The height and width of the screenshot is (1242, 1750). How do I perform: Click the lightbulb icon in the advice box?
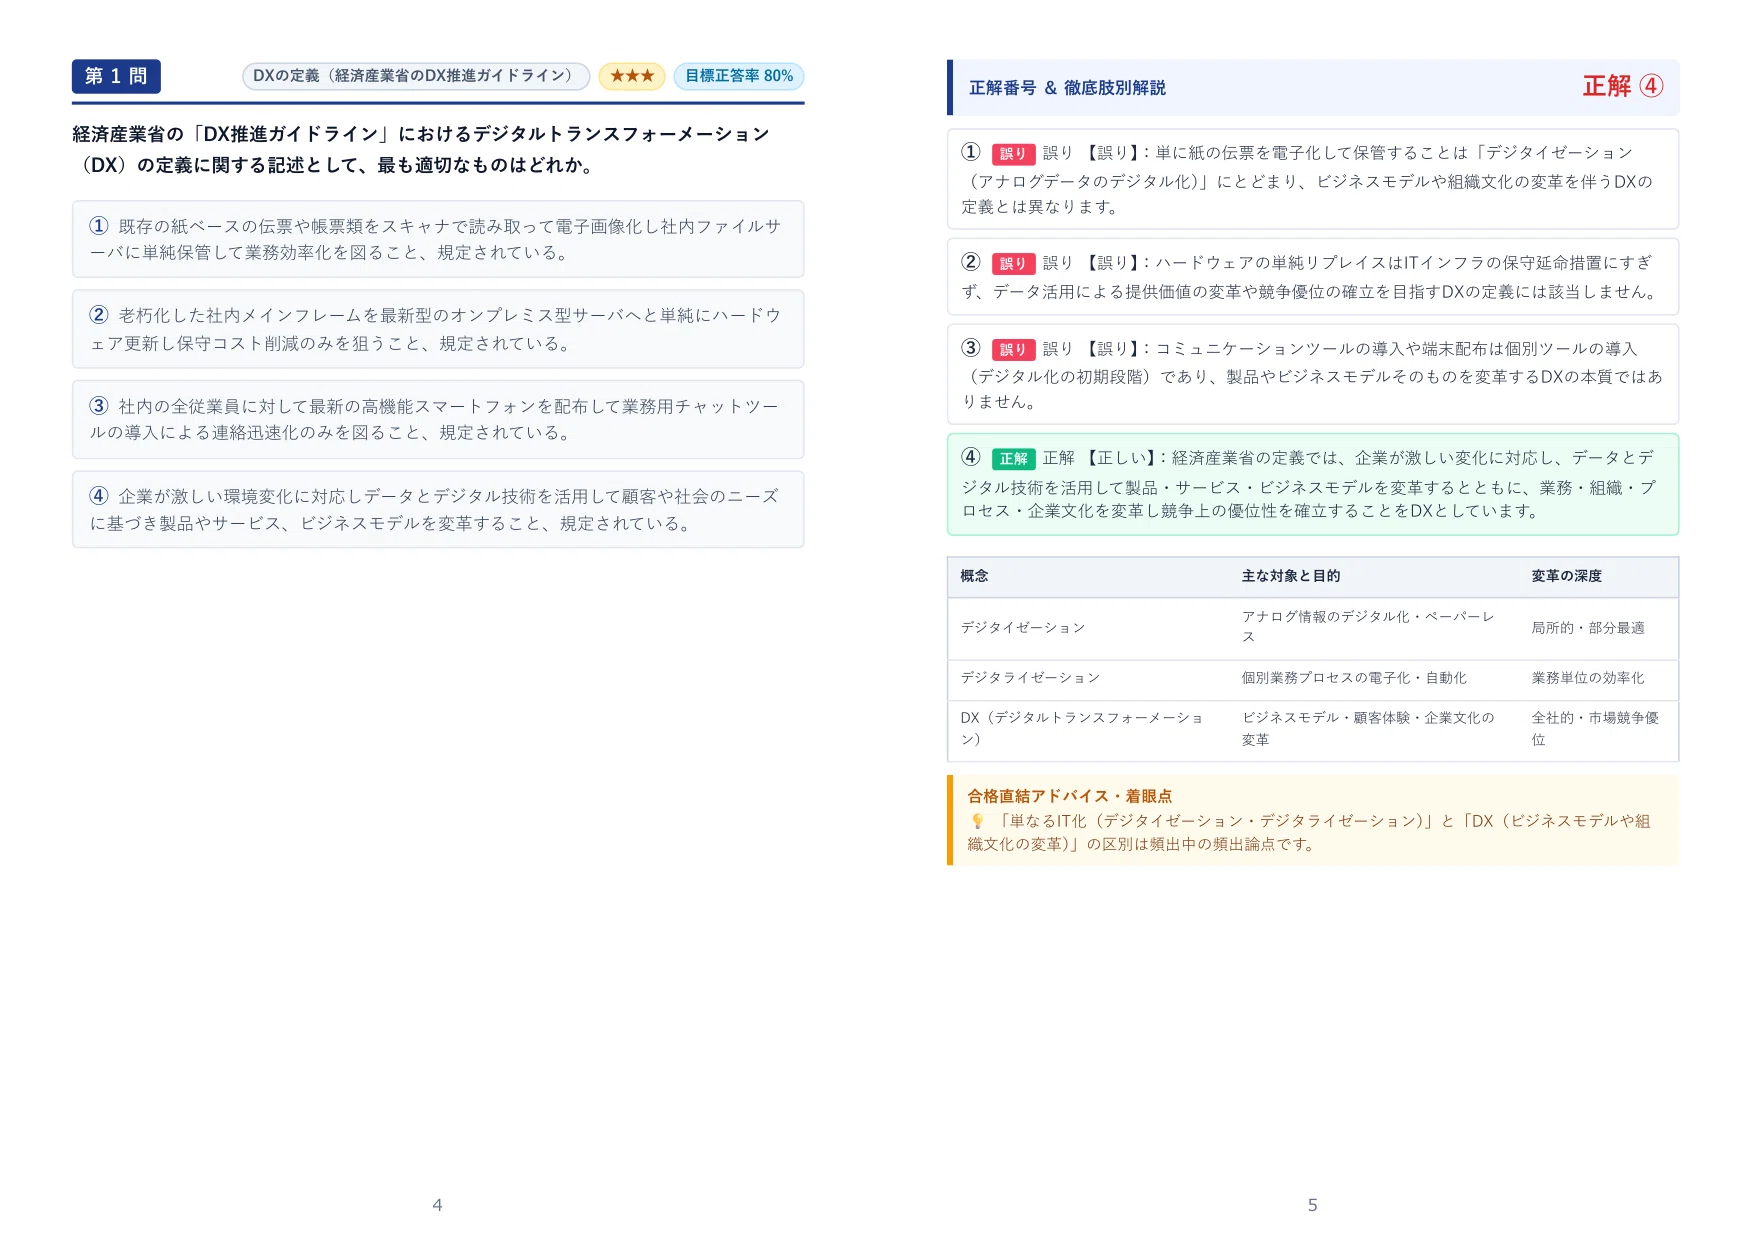click(977, 821)
